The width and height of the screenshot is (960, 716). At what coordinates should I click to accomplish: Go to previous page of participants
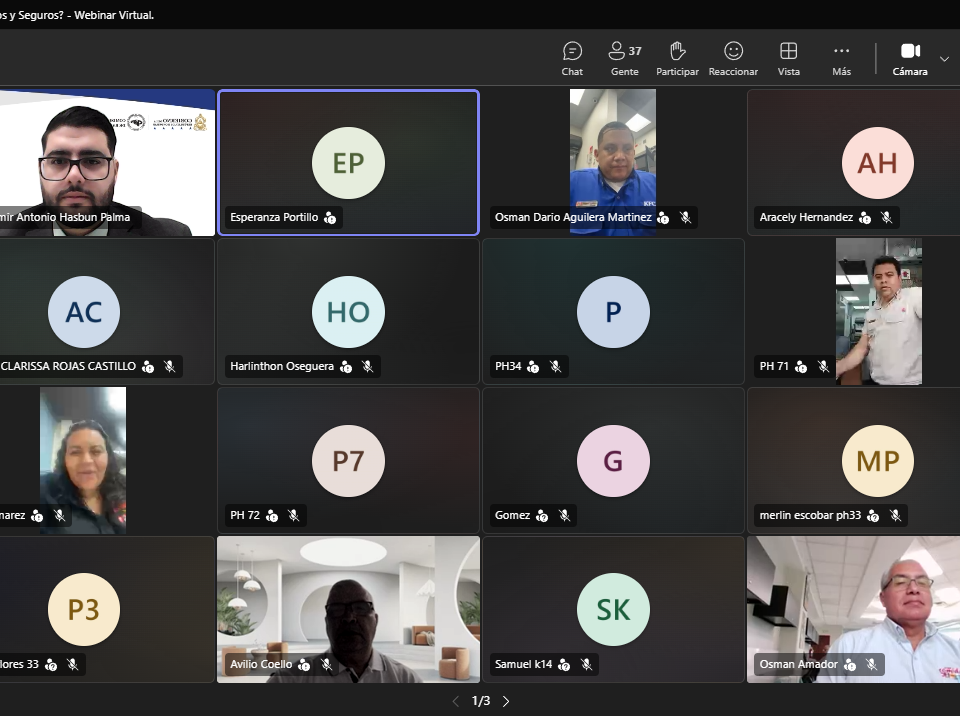tap(456, 701)
